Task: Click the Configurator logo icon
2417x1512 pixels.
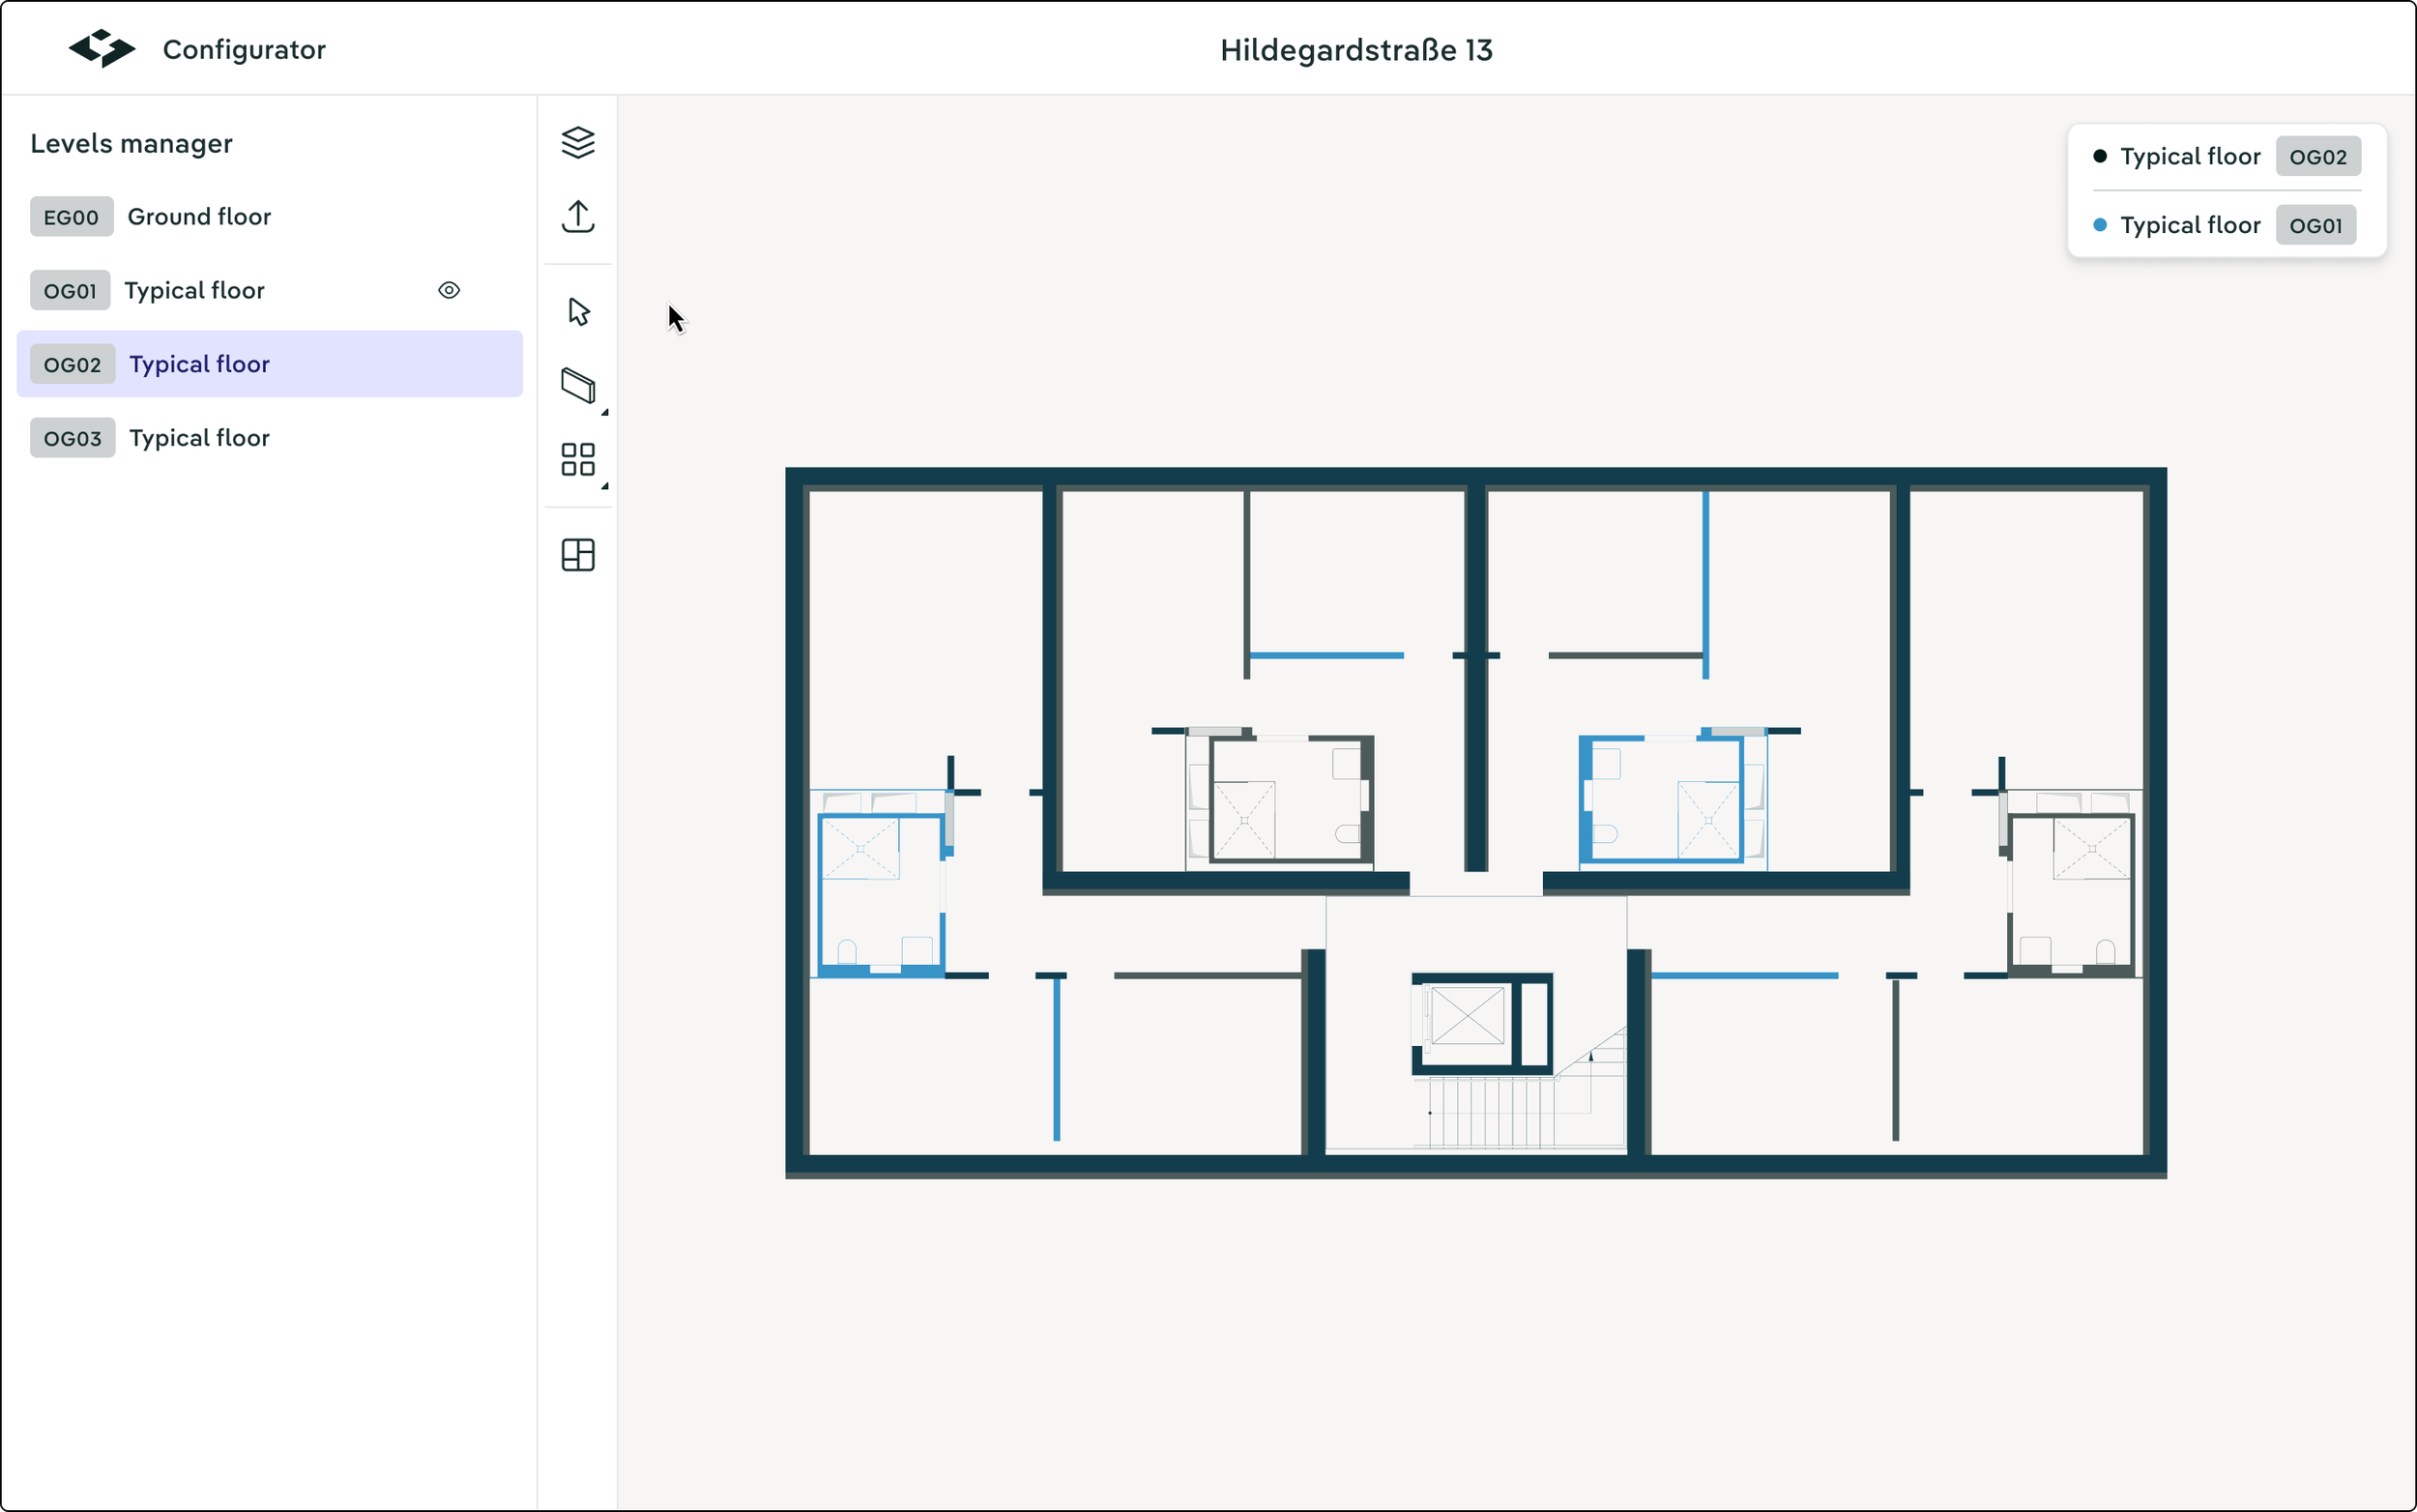Action: [101, 49]
